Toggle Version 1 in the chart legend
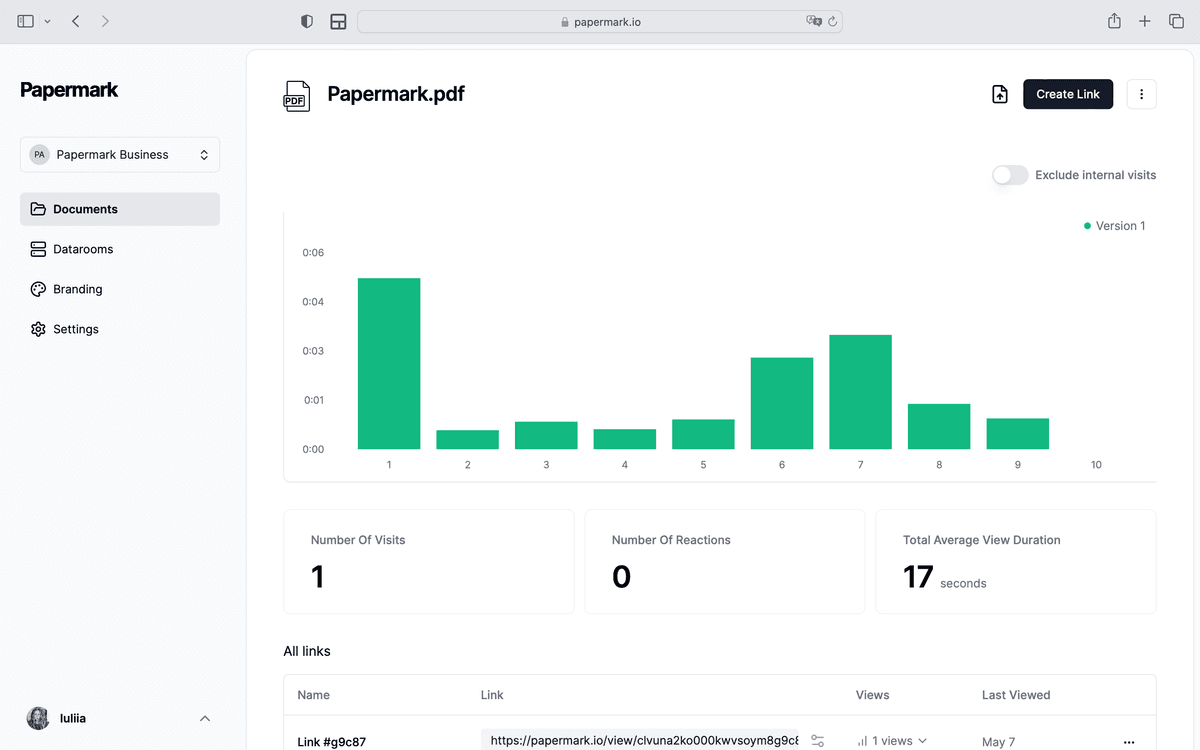The image size is (1200, 750). pyautogui.click(x=1114, y=225)
